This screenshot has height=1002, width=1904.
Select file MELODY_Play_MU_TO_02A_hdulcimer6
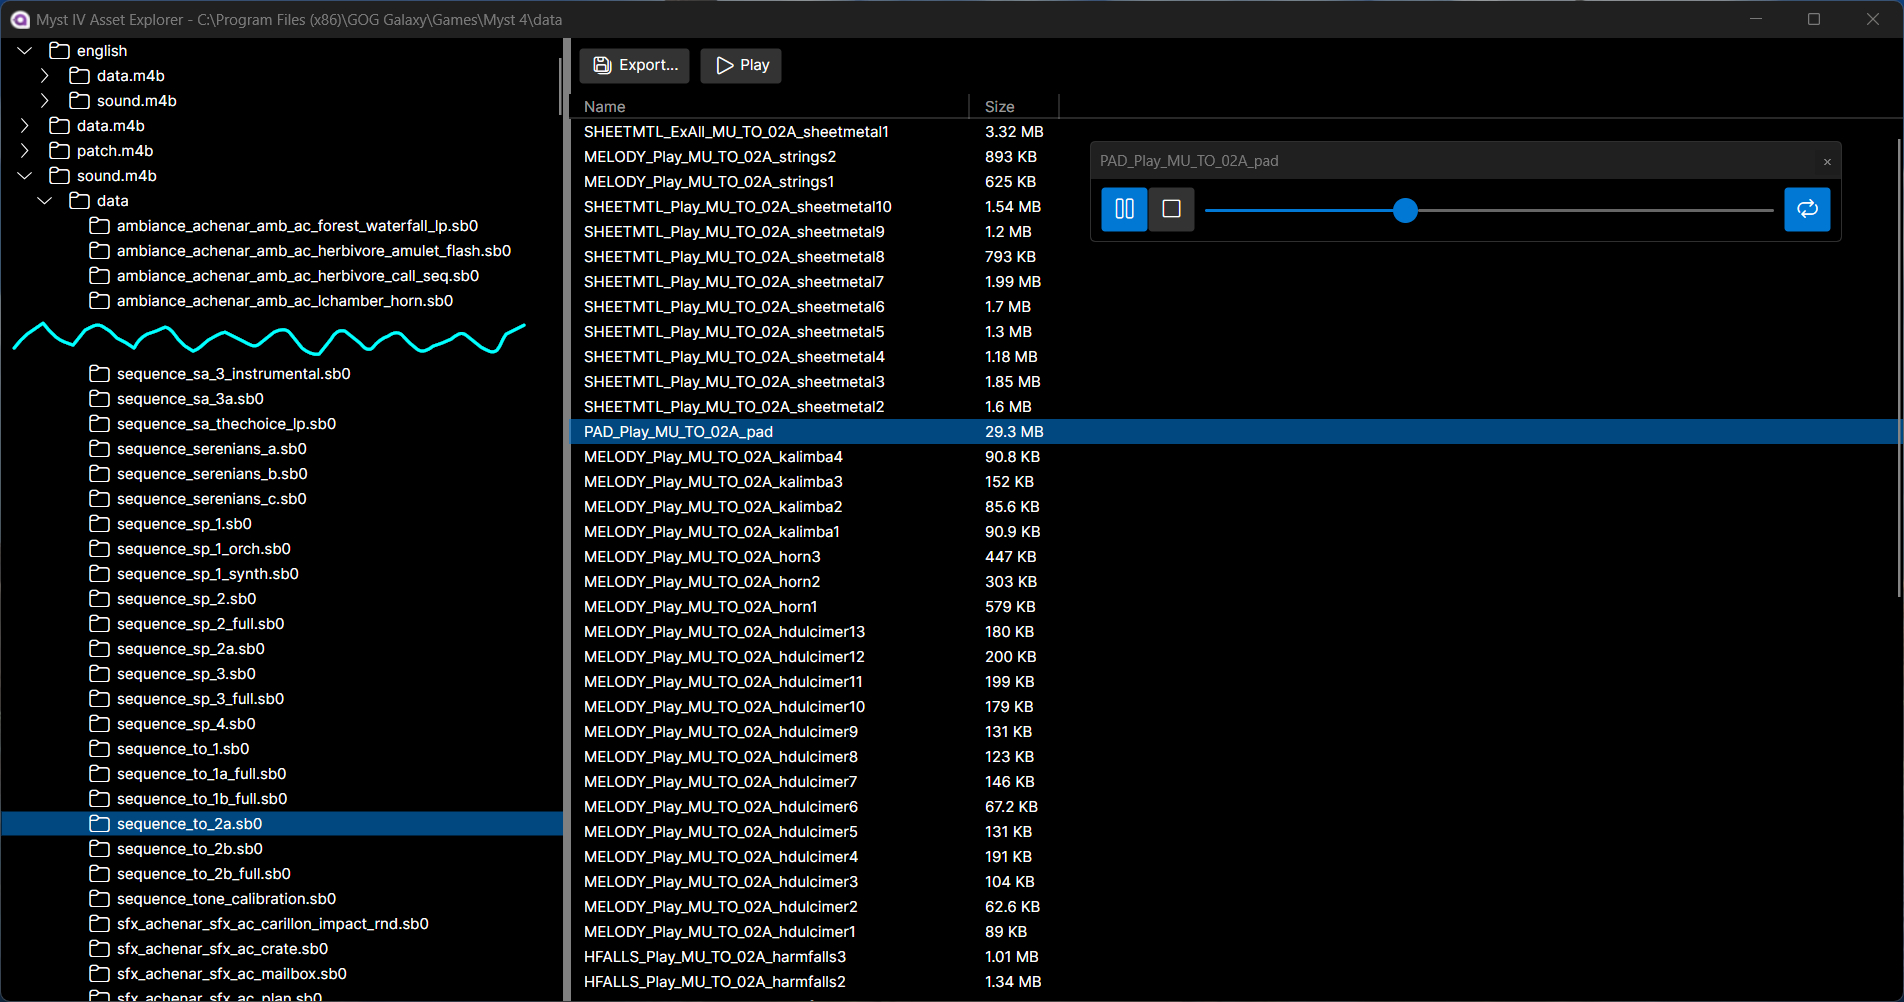click(721, 806)
